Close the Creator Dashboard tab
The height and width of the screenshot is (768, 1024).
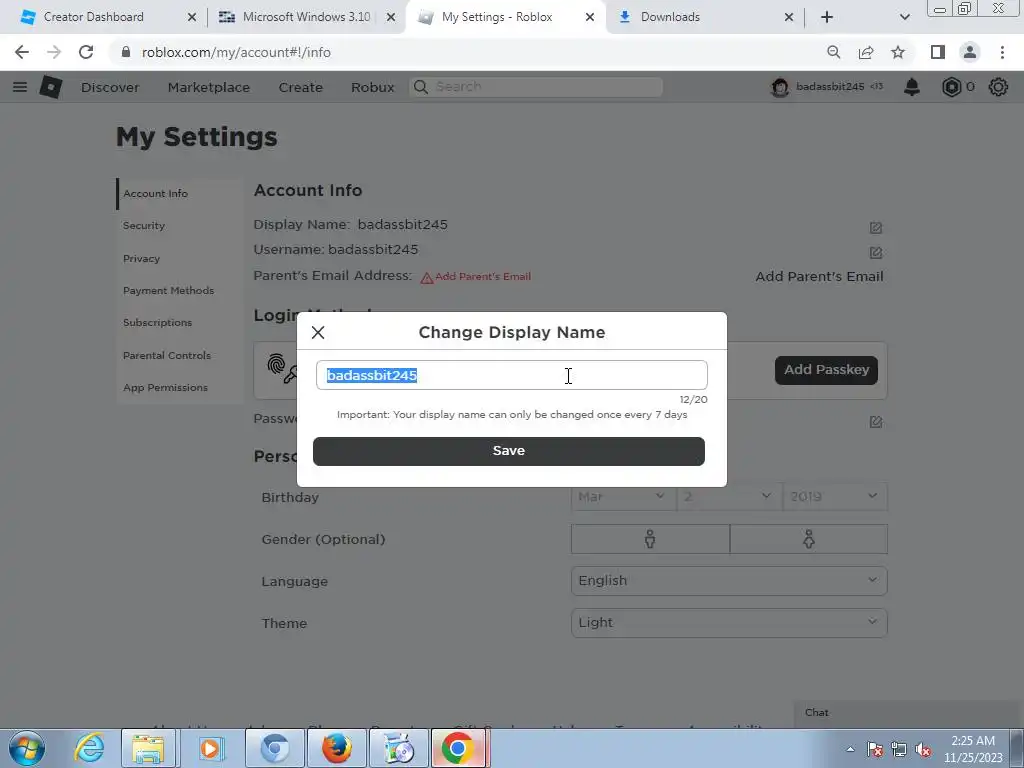[x=192, y=18]
